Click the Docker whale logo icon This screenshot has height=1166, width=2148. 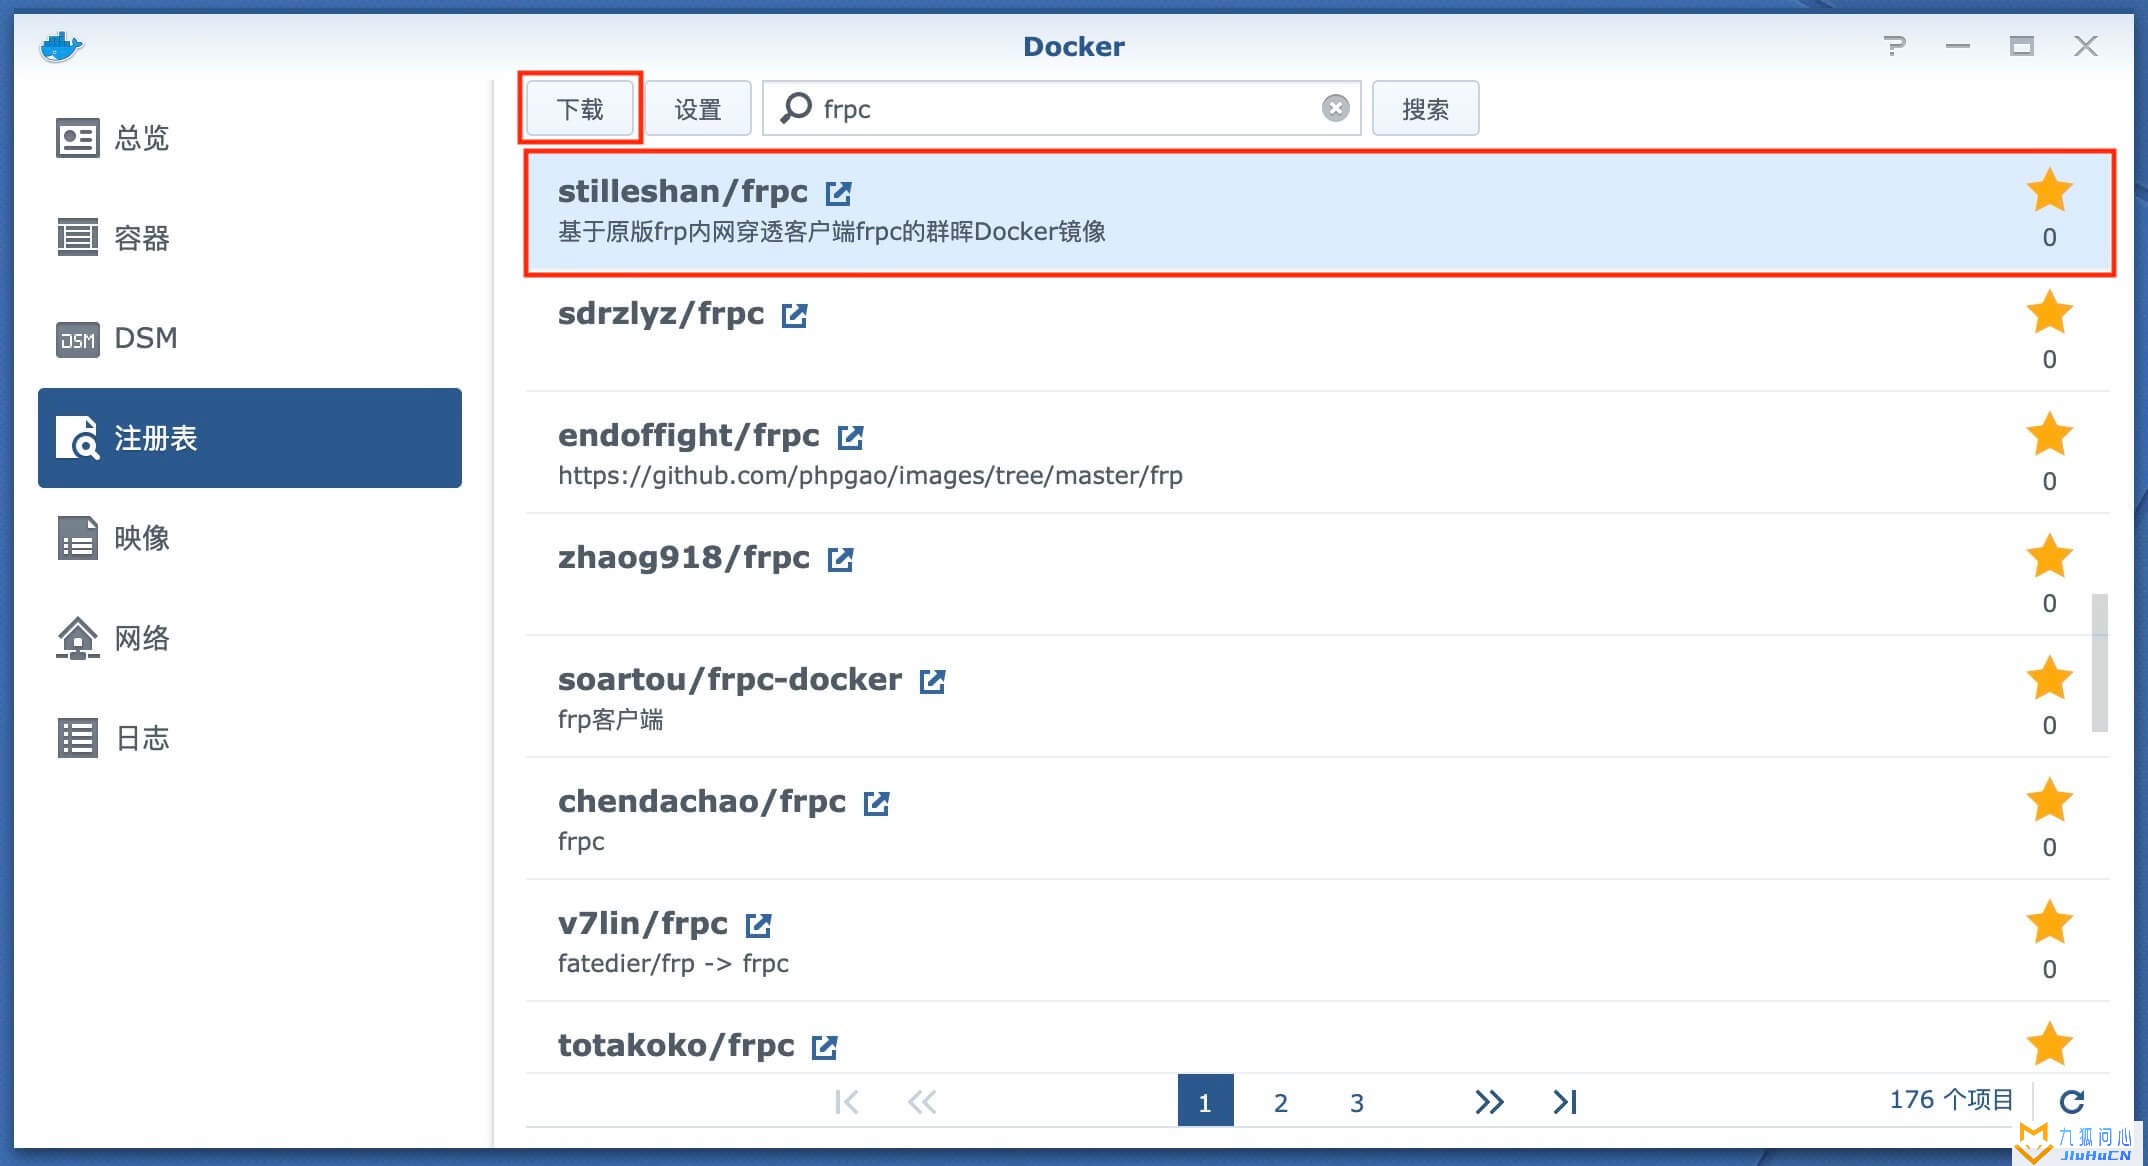(60, 46)
